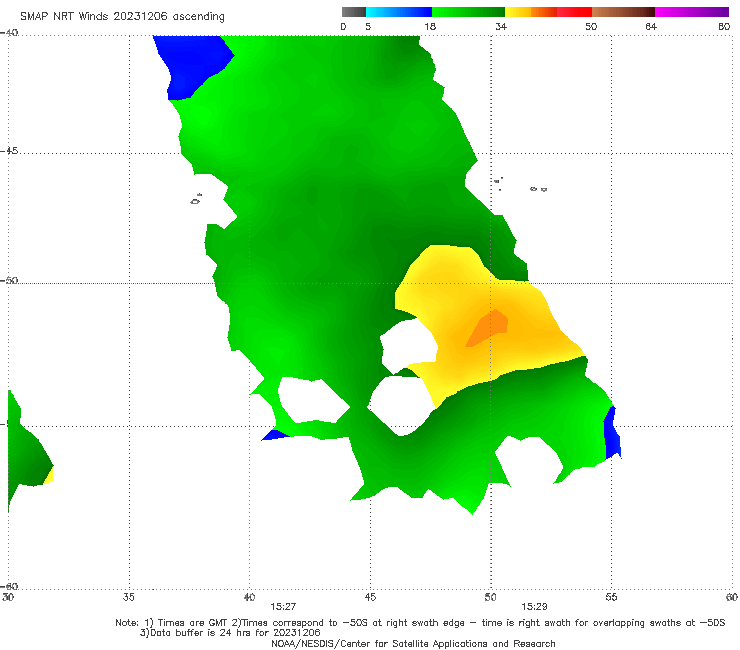The image size is (740, 650).
Task: Click the color bar label '50' under red
Action: tap(591, 26)
